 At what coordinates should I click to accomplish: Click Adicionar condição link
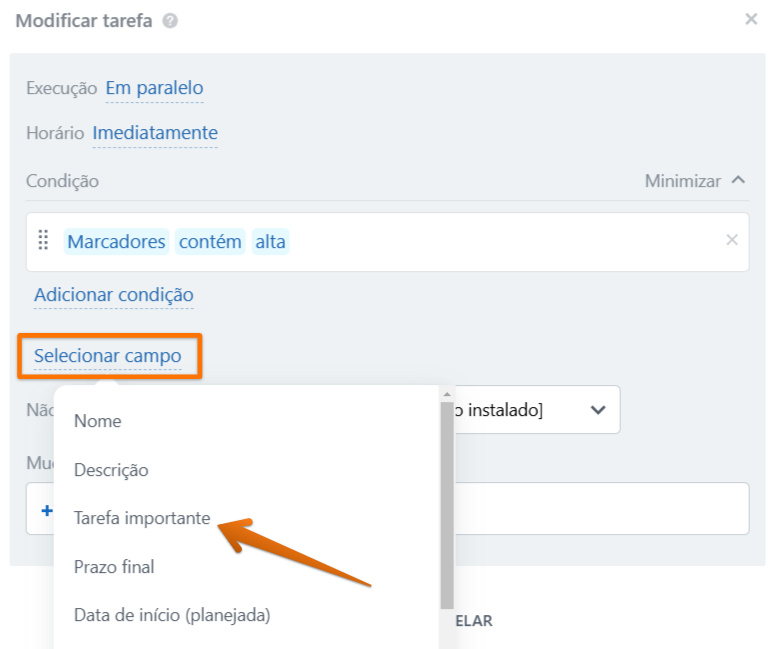(x=113, y=295)
